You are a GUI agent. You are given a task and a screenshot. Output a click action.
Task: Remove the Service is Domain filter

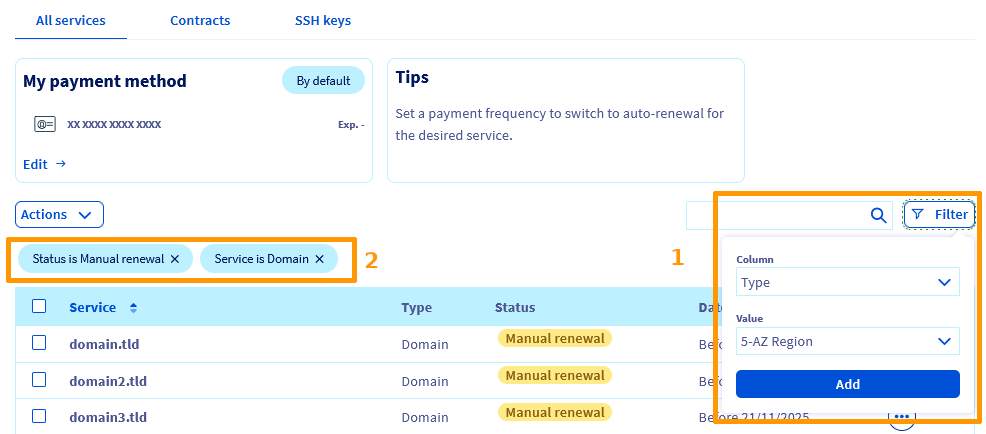coord(319,259)
